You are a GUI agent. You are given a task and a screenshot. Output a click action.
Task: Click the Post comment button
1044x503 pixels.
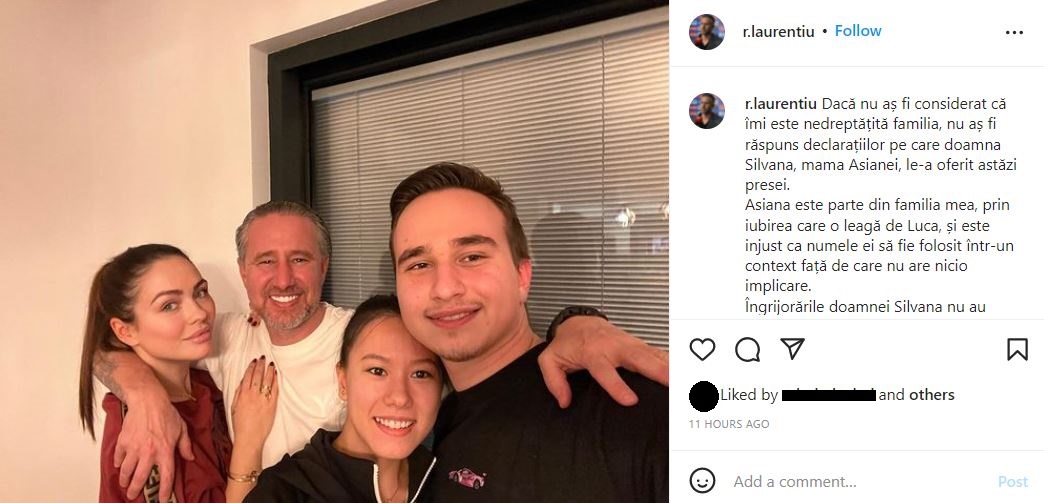pos(1013,481)
